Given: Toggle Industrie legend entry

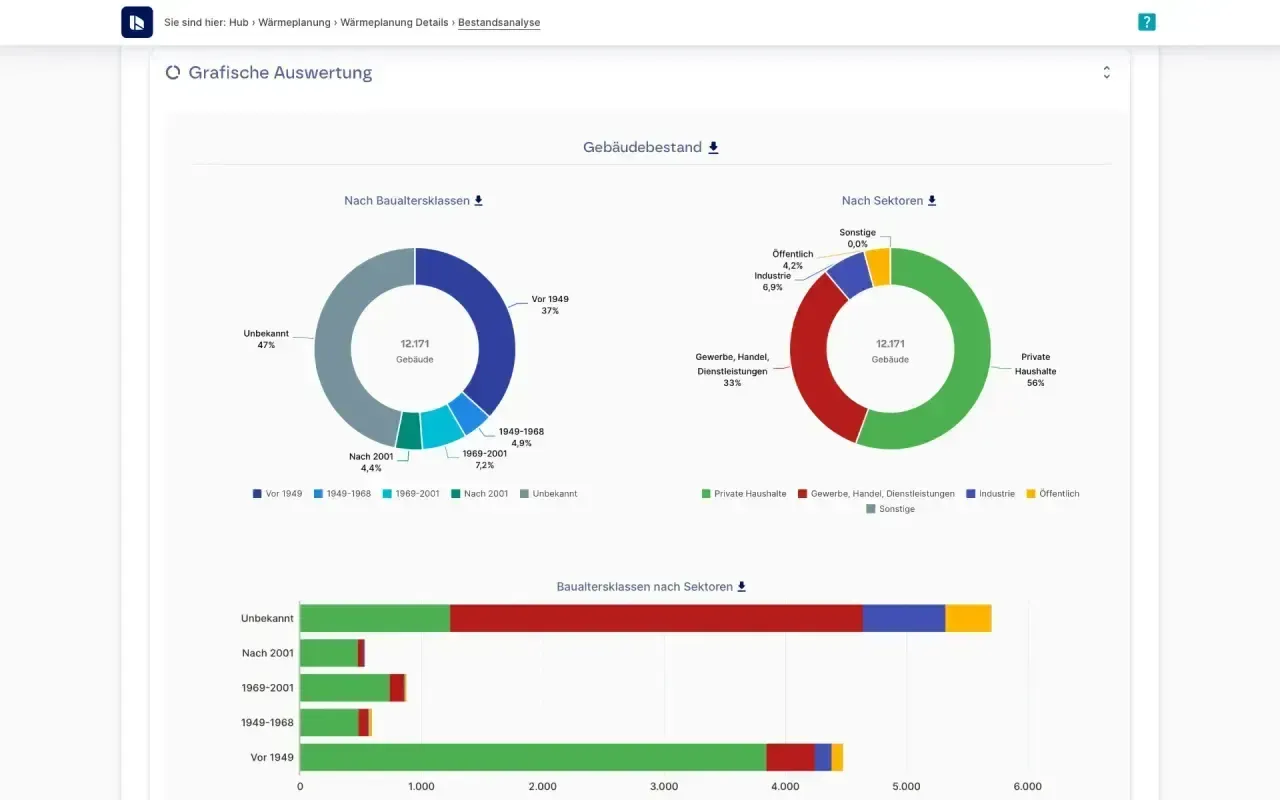Looking at the screenshot, I should 990,493.
